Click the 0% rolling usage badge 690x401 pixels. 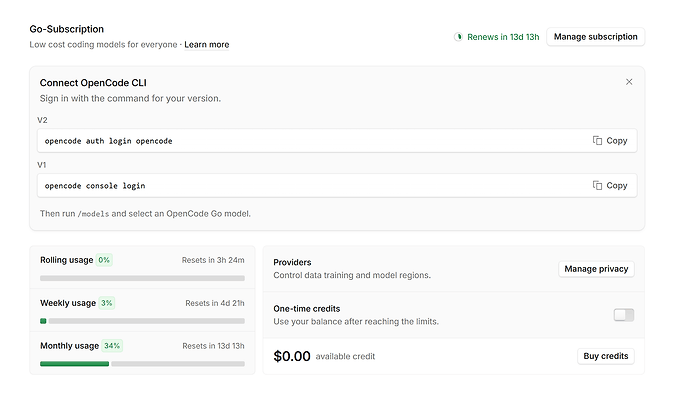pyautogui.click(x=104, y=260)
